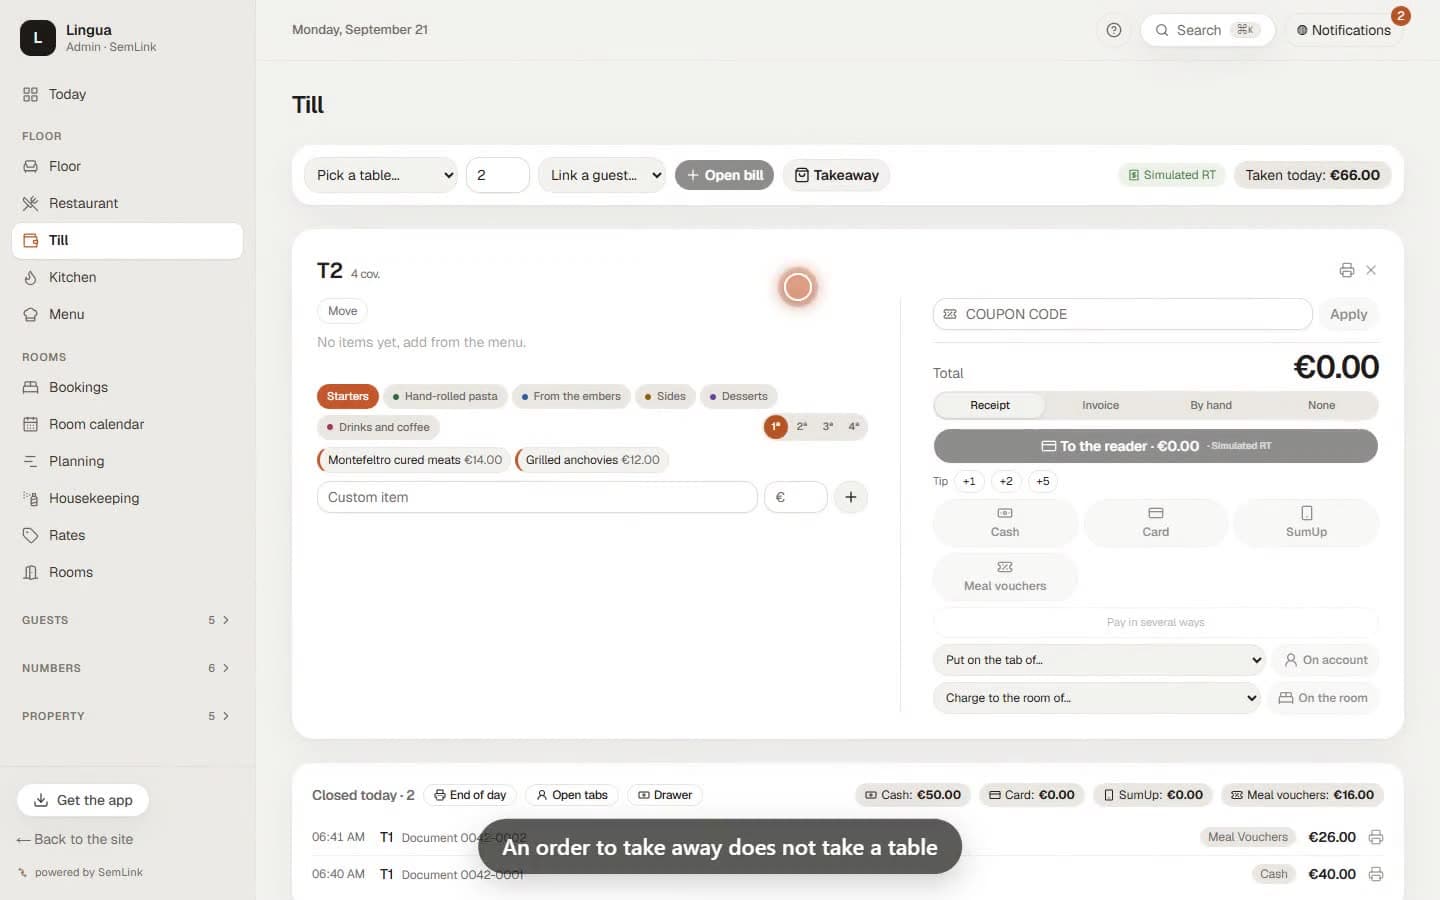Add Montefeltro cured meats to bill
The height and width of the screenshot is (900, 1440).
(x=413, y=460)
